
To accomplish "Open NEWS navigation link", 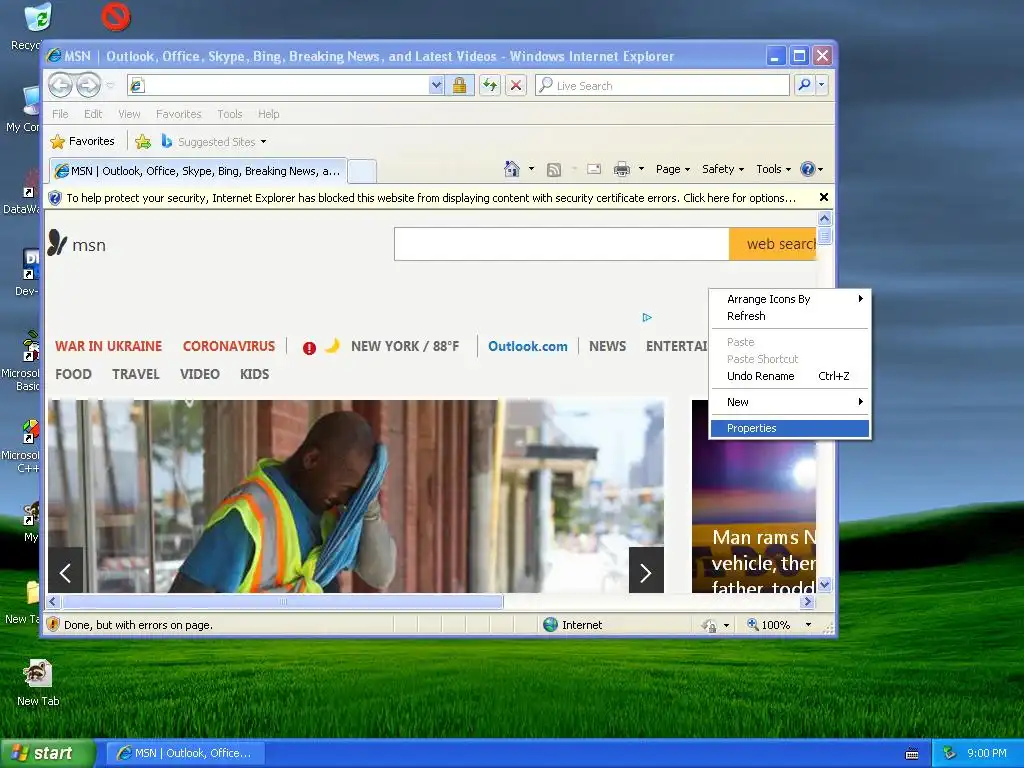I will (x=607, y=346).
